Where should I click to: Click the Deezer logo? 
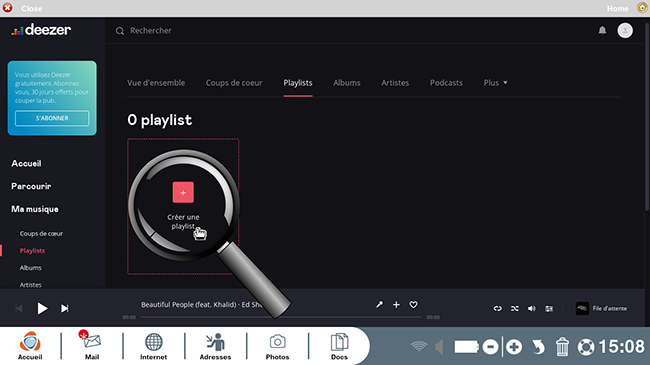tap(41, 30)
